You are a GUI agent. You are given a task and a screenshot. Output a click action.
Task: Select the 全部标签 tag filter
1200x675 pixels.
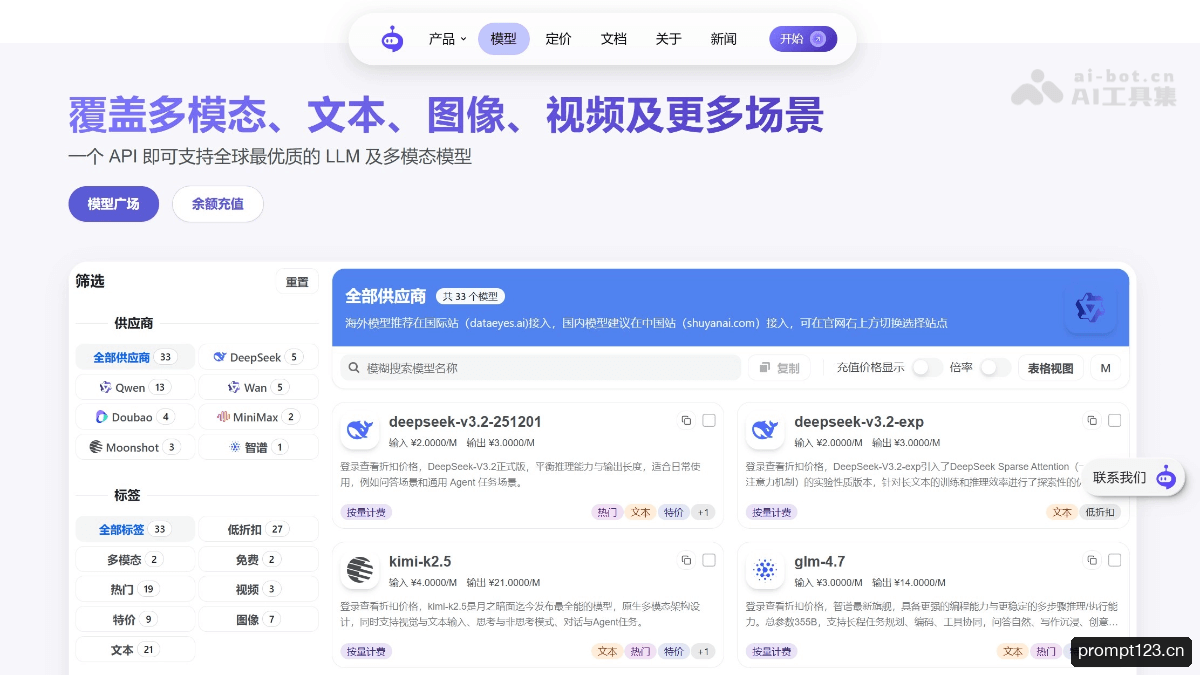[x=135, y=529]
